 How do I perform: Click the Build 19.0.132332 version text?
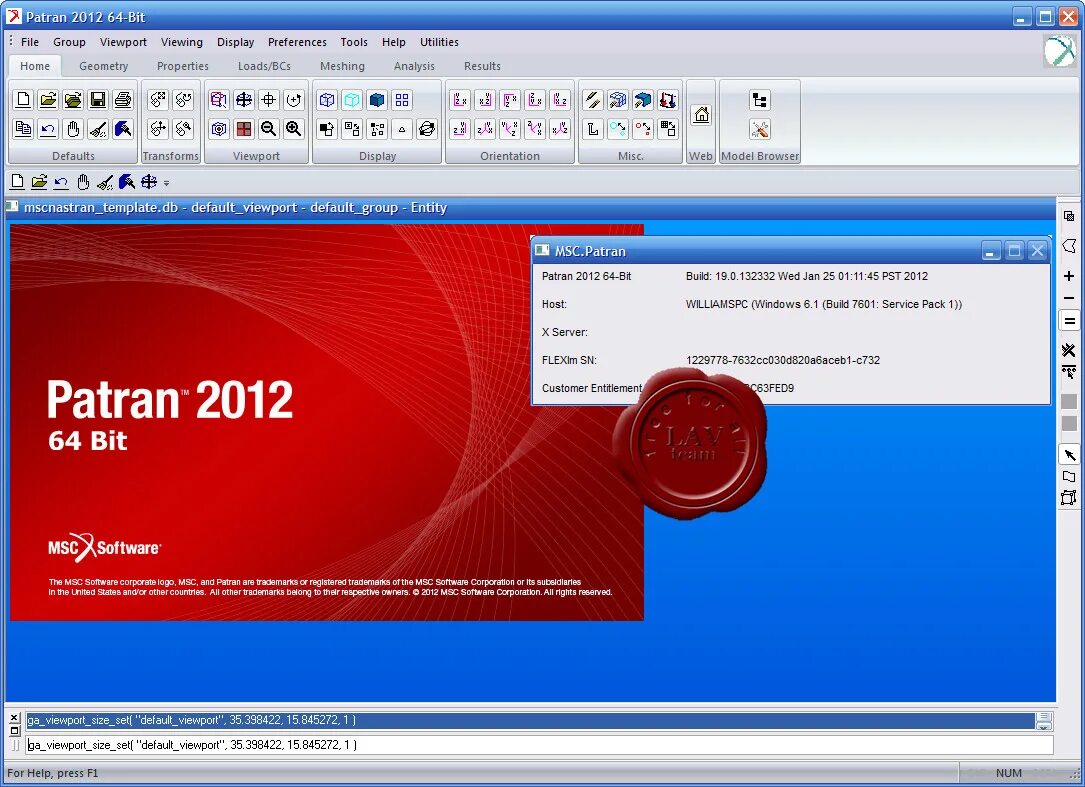point(807,276)
